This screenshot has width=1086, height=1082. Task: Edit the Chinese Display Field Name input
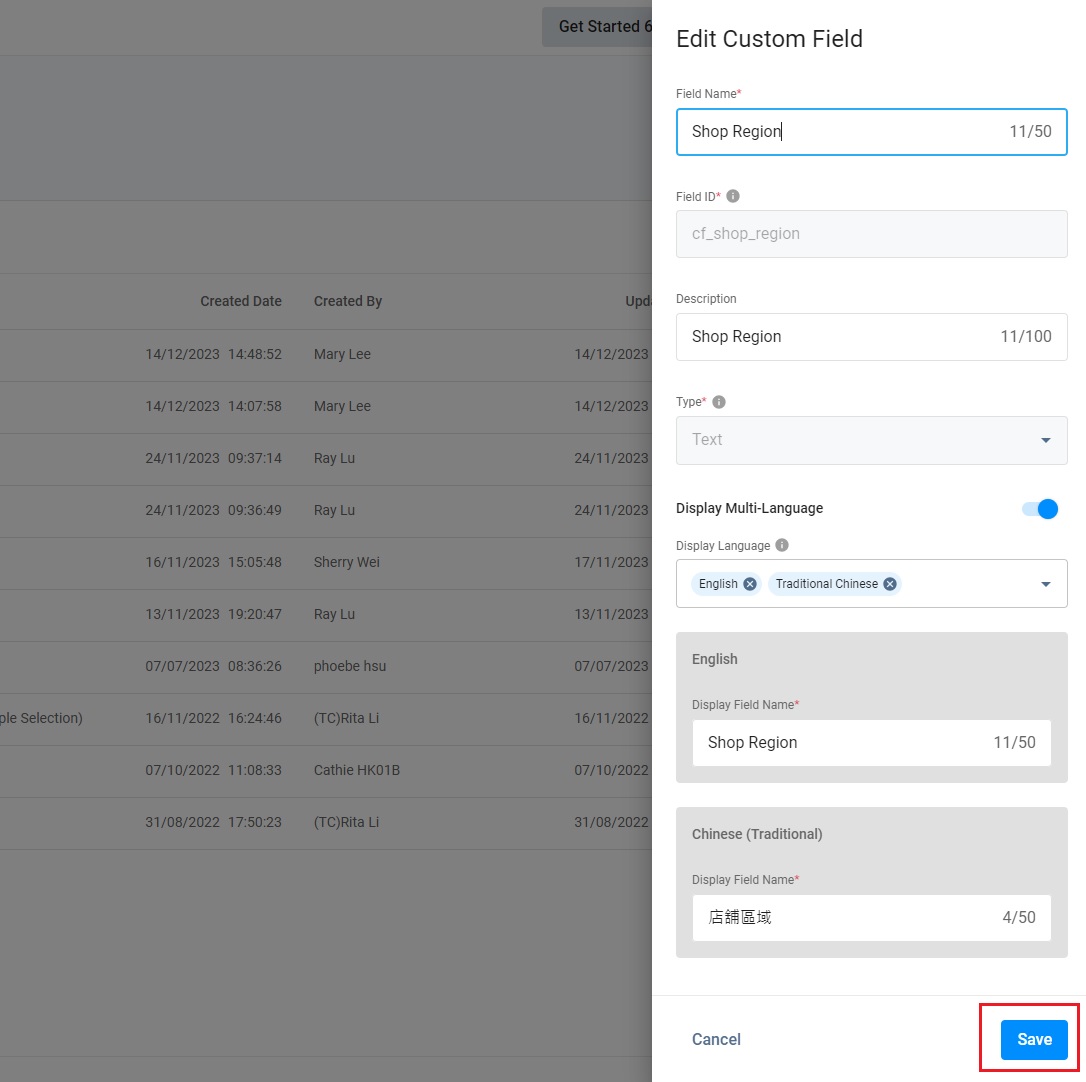point(850,917)
